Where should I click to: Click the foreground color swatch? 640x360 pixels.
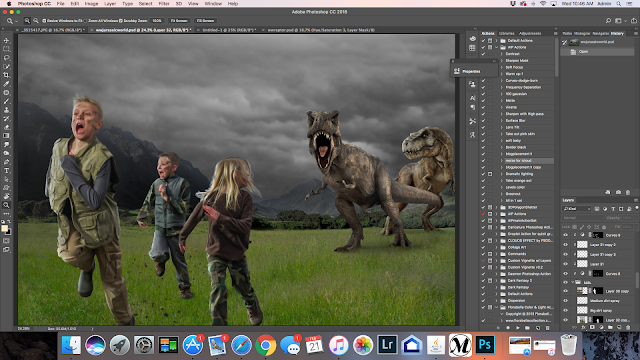click(x=4, y=228)
